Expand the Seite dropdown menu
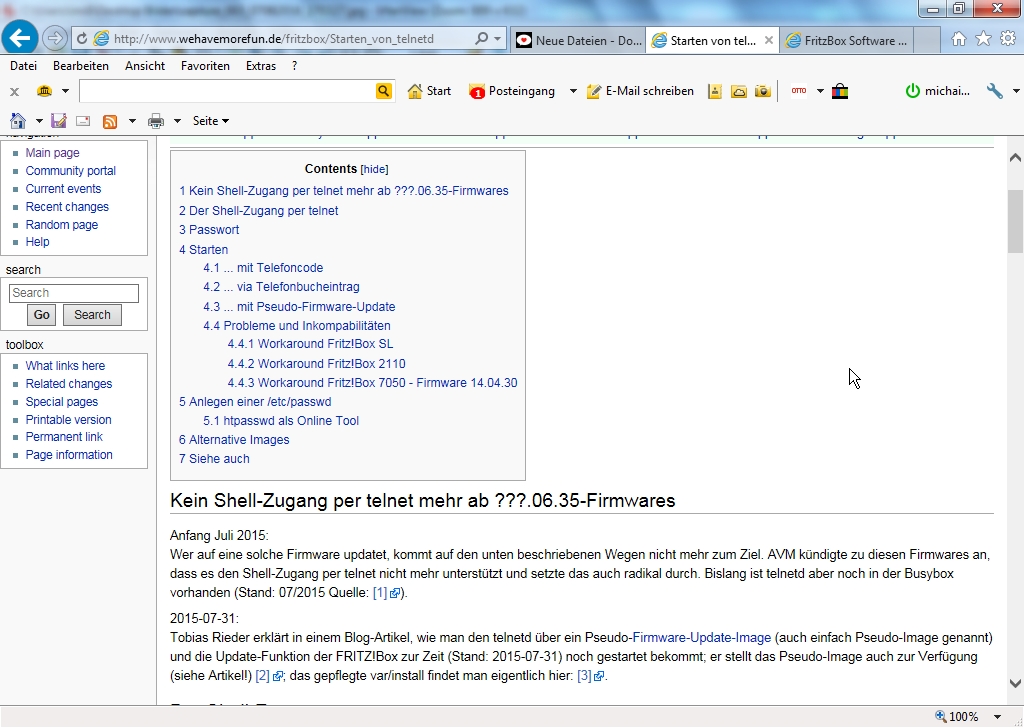This screenshot has width=1024, height=728. [x=211, y=121]
